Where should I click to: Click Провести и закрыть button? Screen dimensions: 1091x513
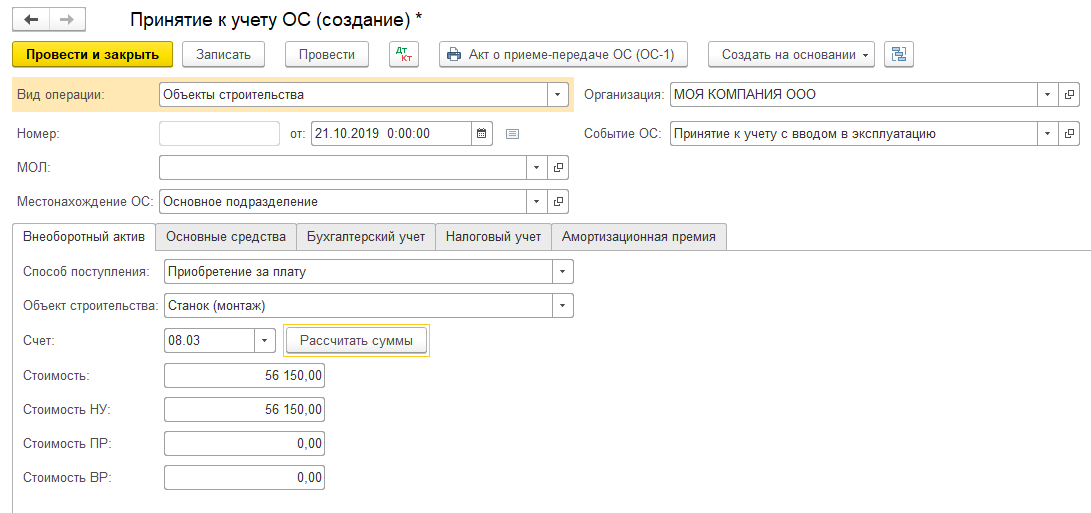93,54
